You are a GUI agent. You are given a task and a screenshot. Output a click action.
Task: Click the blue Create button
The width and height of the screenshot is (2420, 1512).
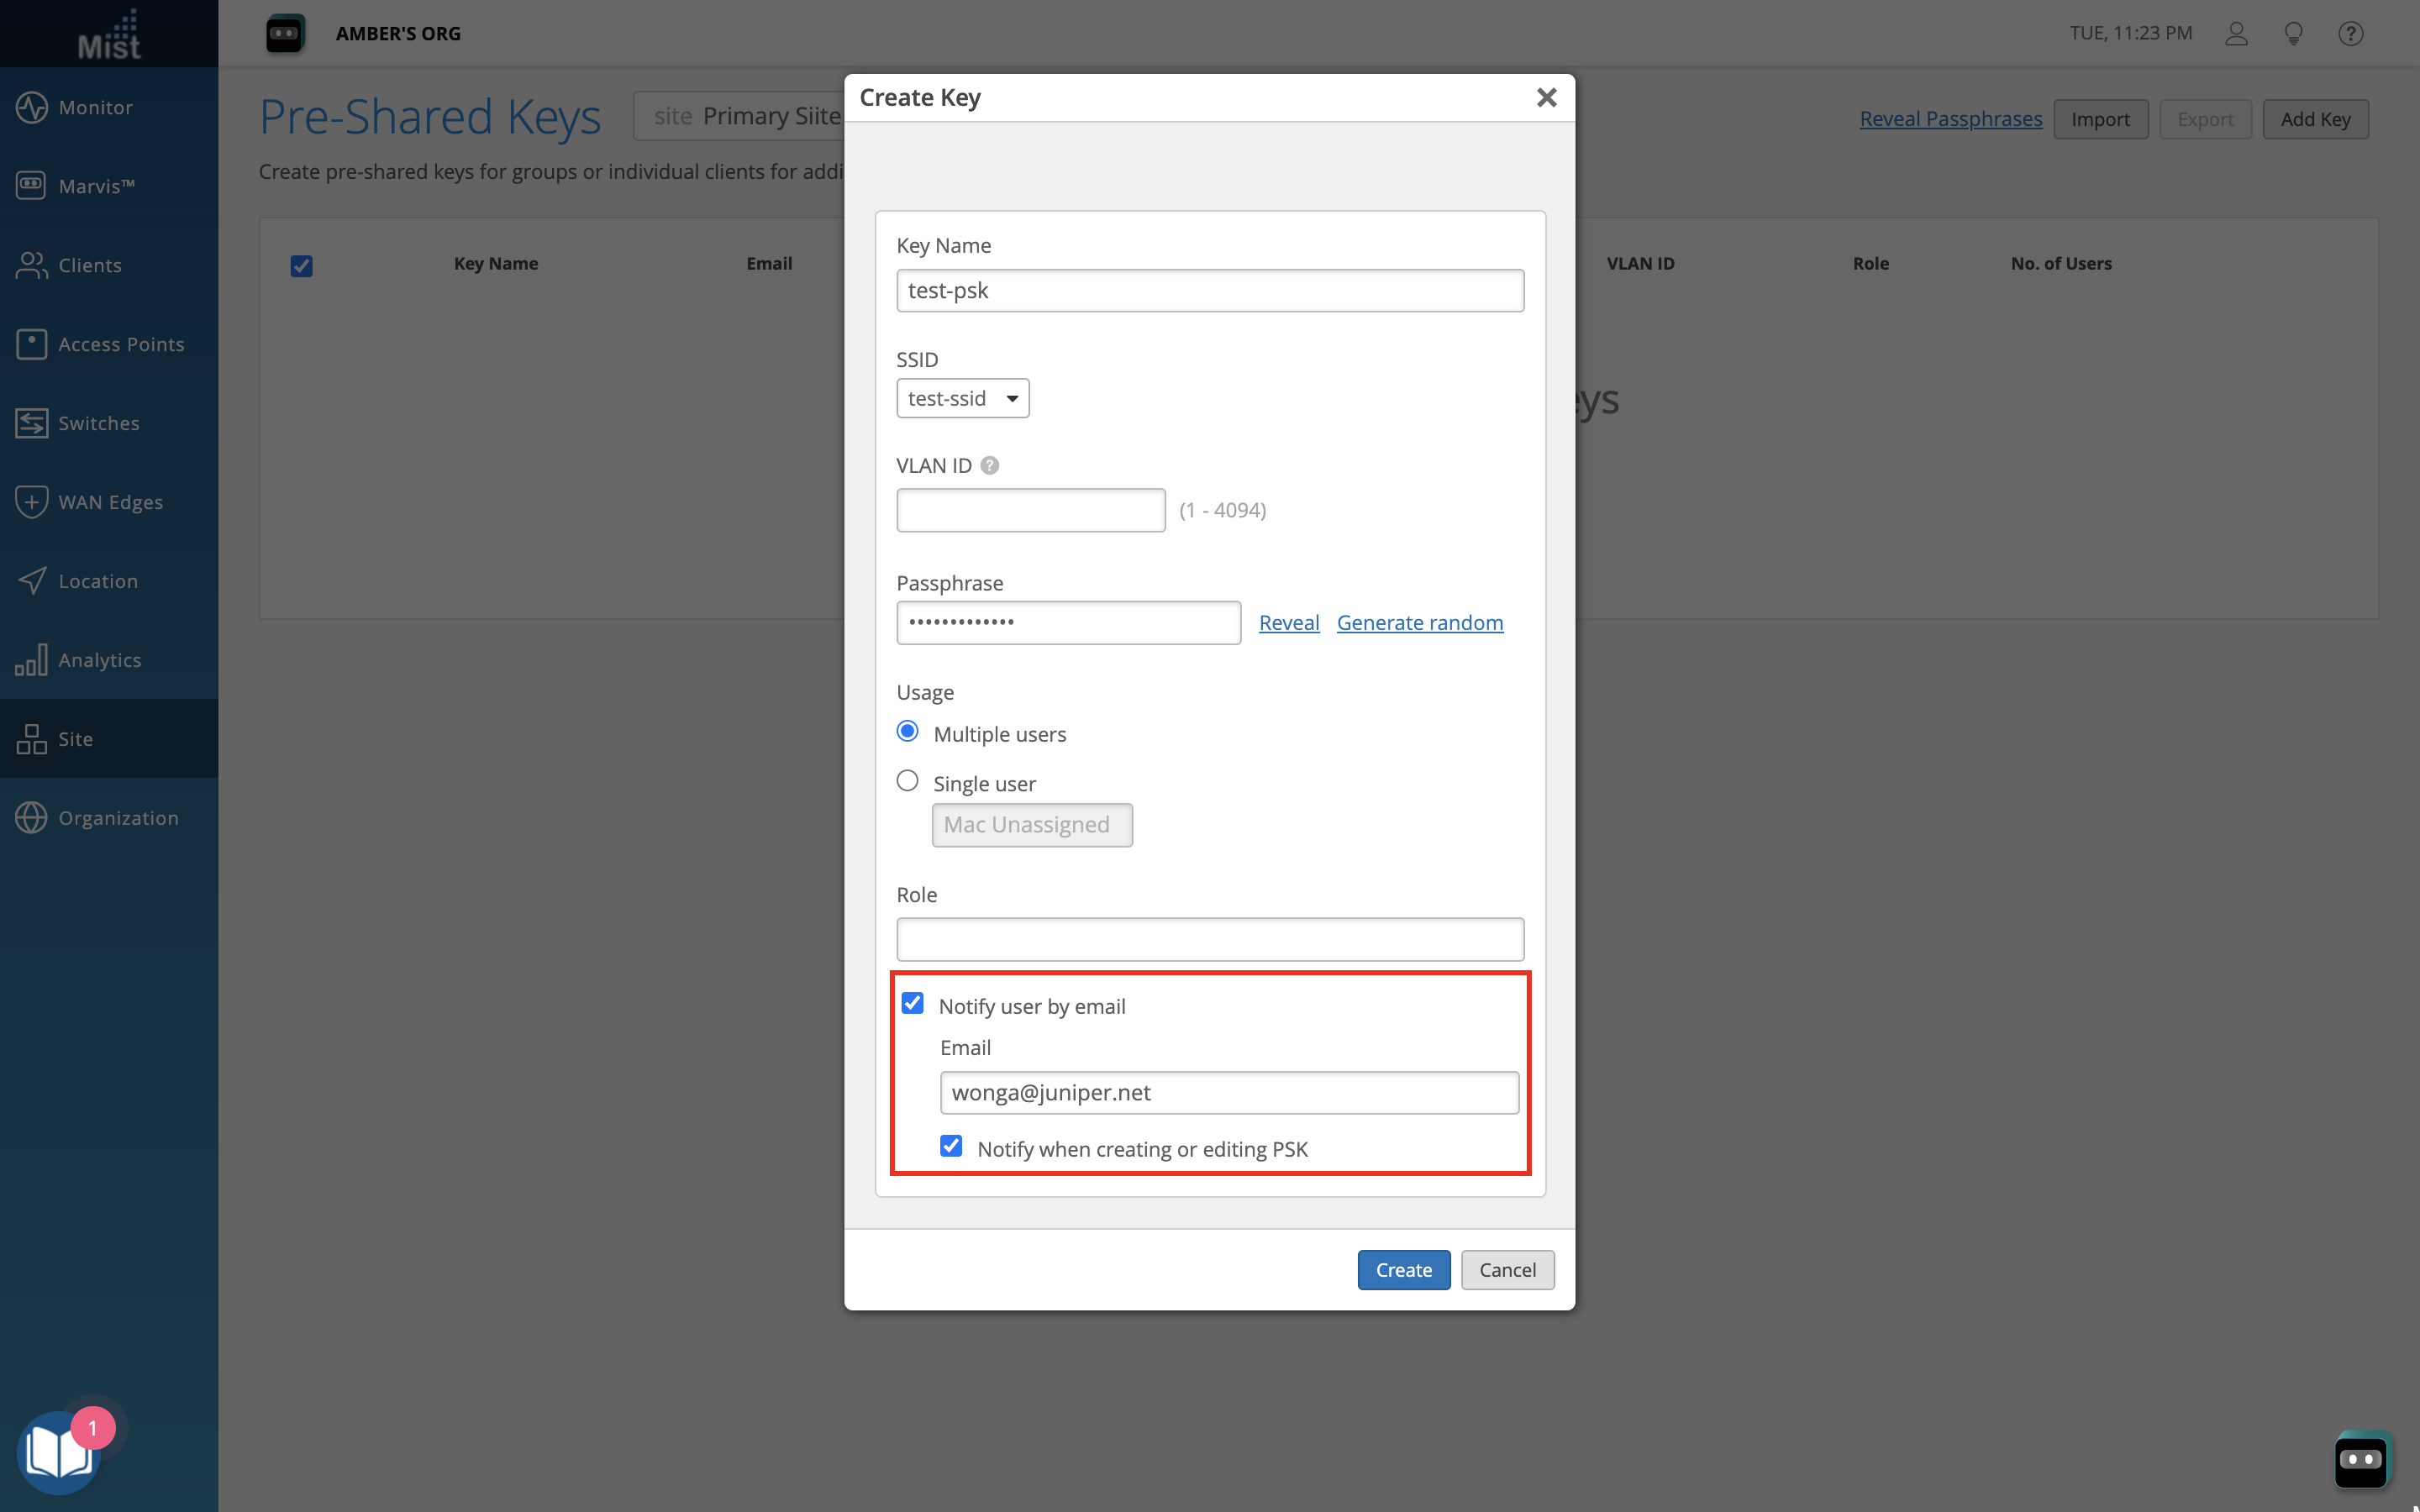[x=1403, y=1270]
